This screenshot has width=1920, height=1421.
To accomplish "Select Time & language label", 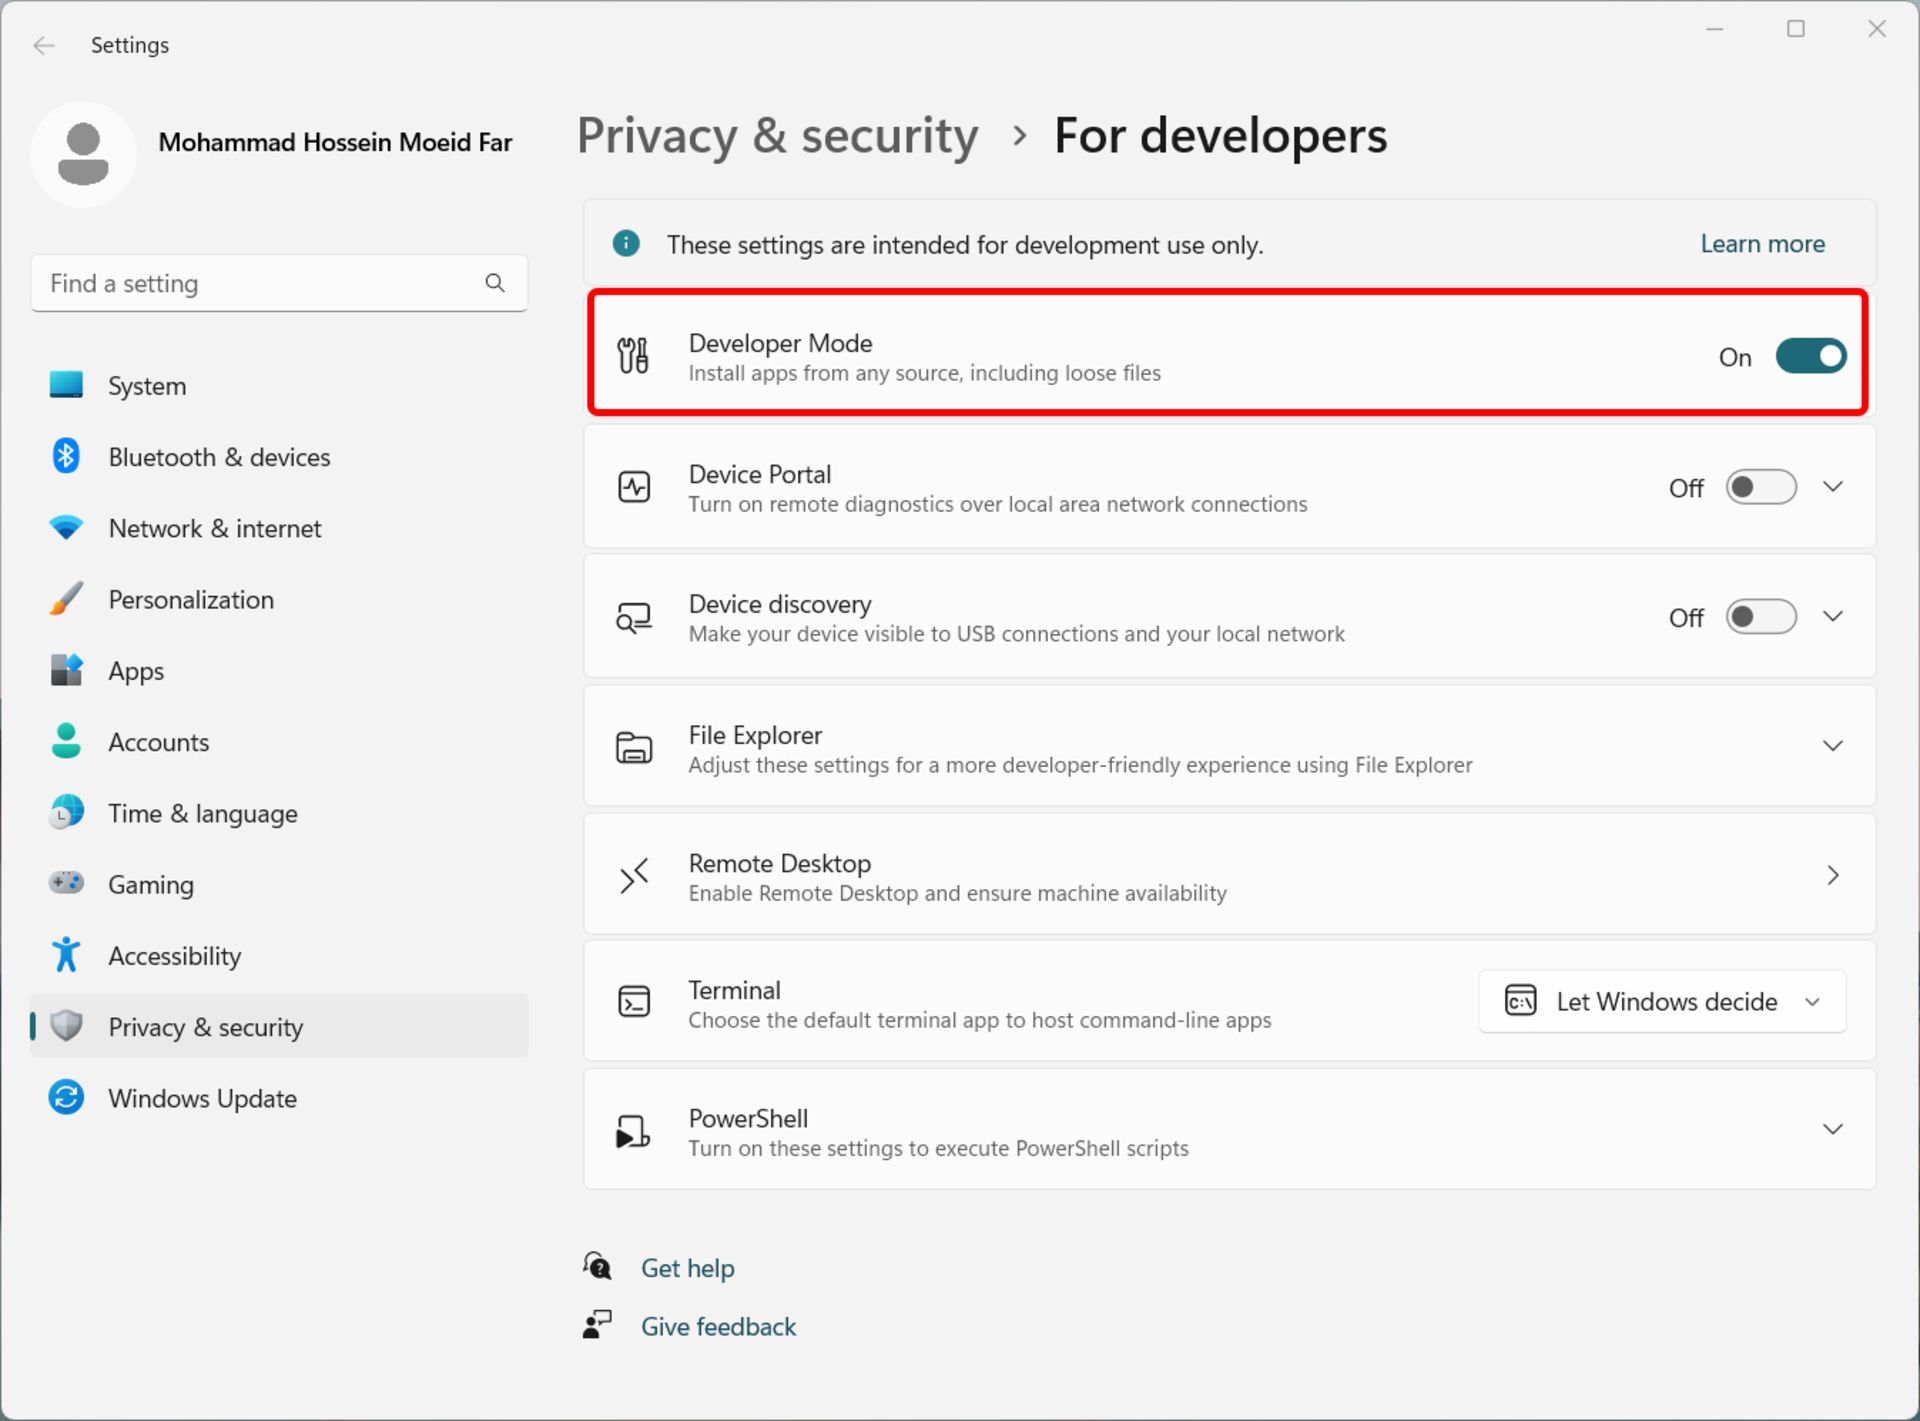I will (203, 814).
